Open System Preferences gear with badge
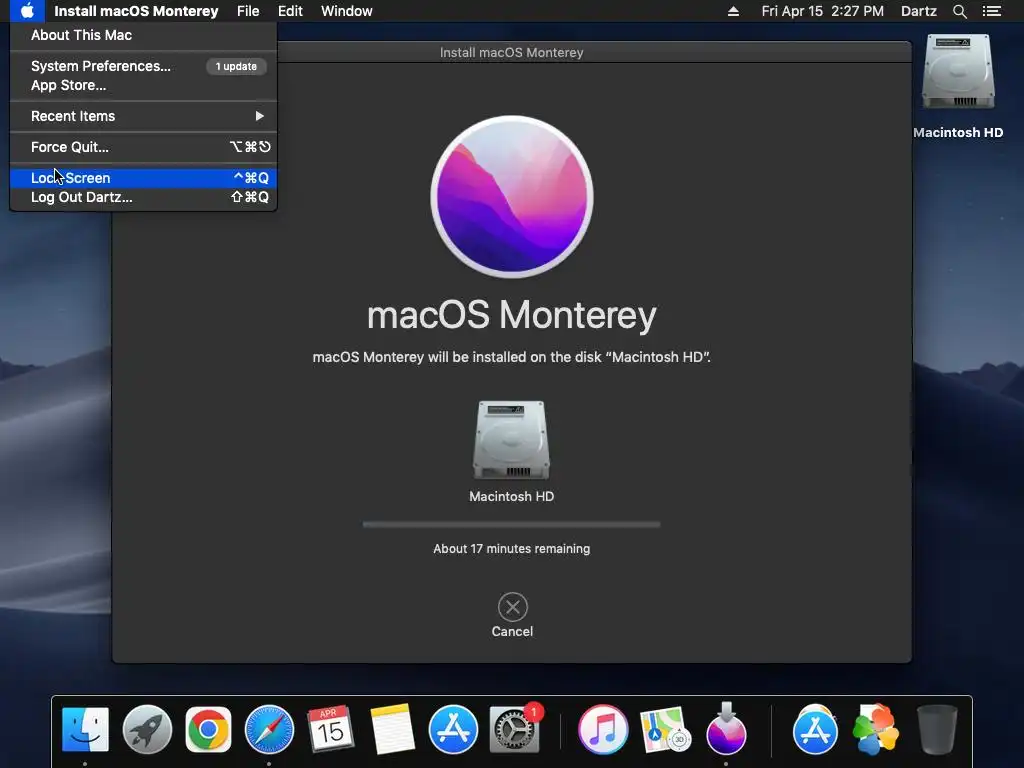Screen dimensions: 1024x768 pos(515,729)
